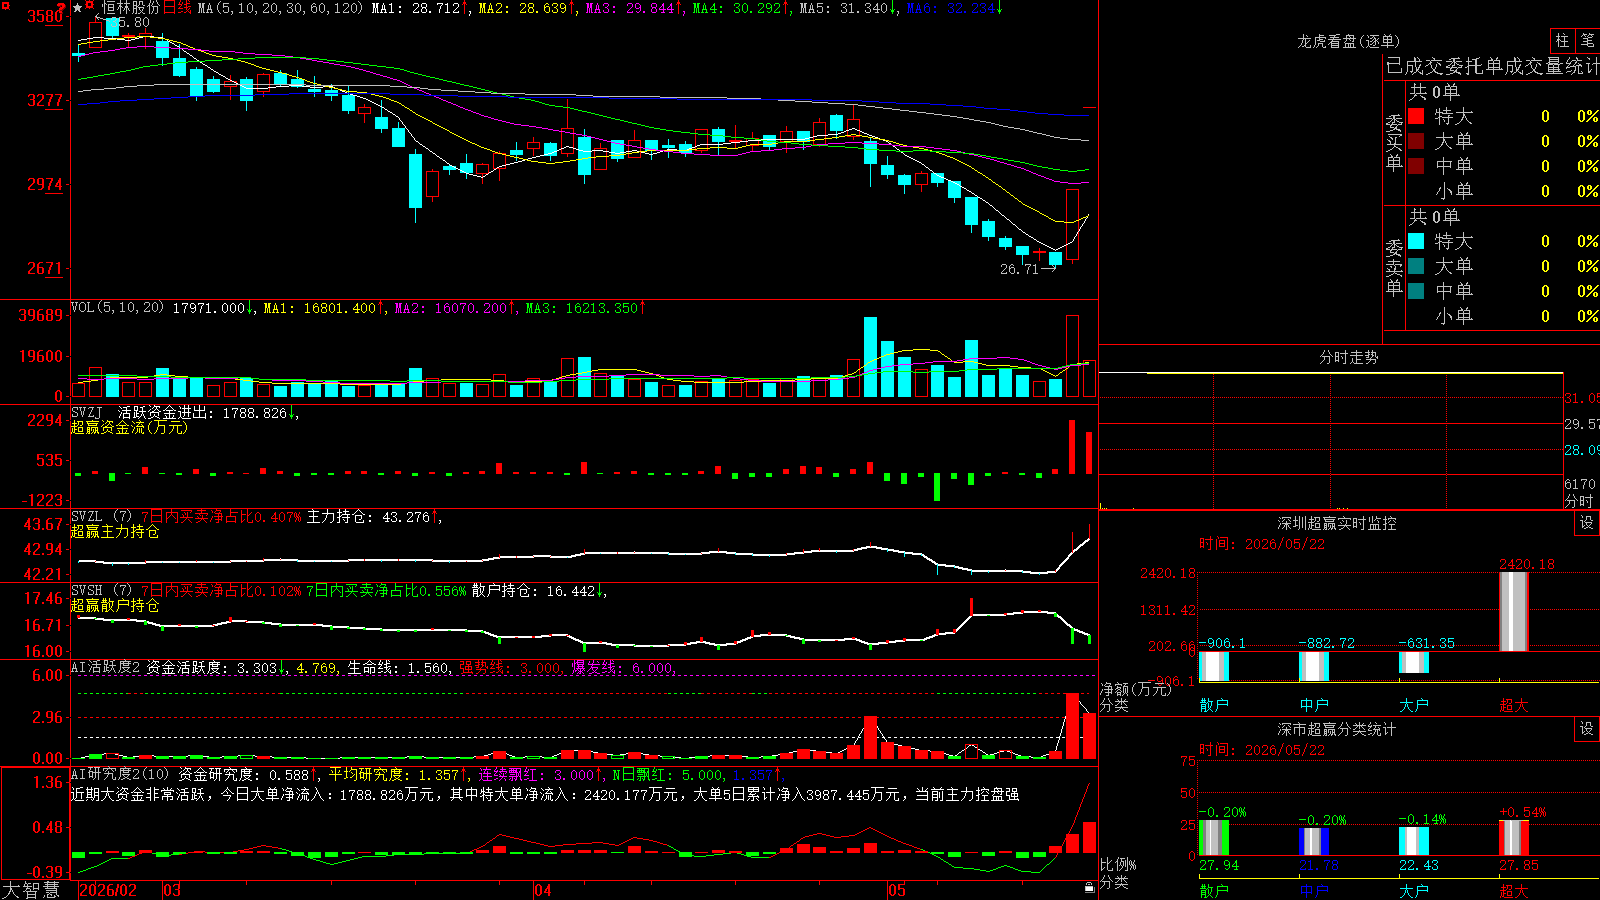
Task: Click the 深圳超赢实时监控 panel title
Action: click(1337, 523)
